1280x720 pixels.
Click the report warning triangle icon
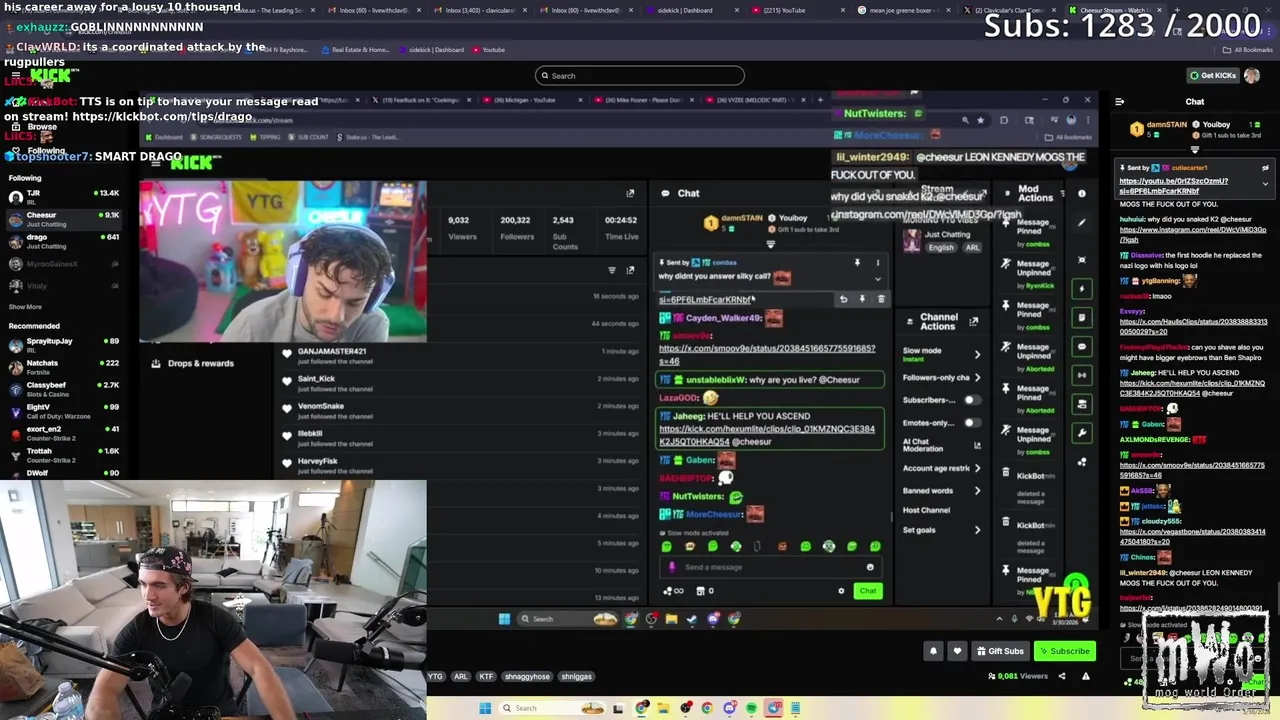[1085, 676]
